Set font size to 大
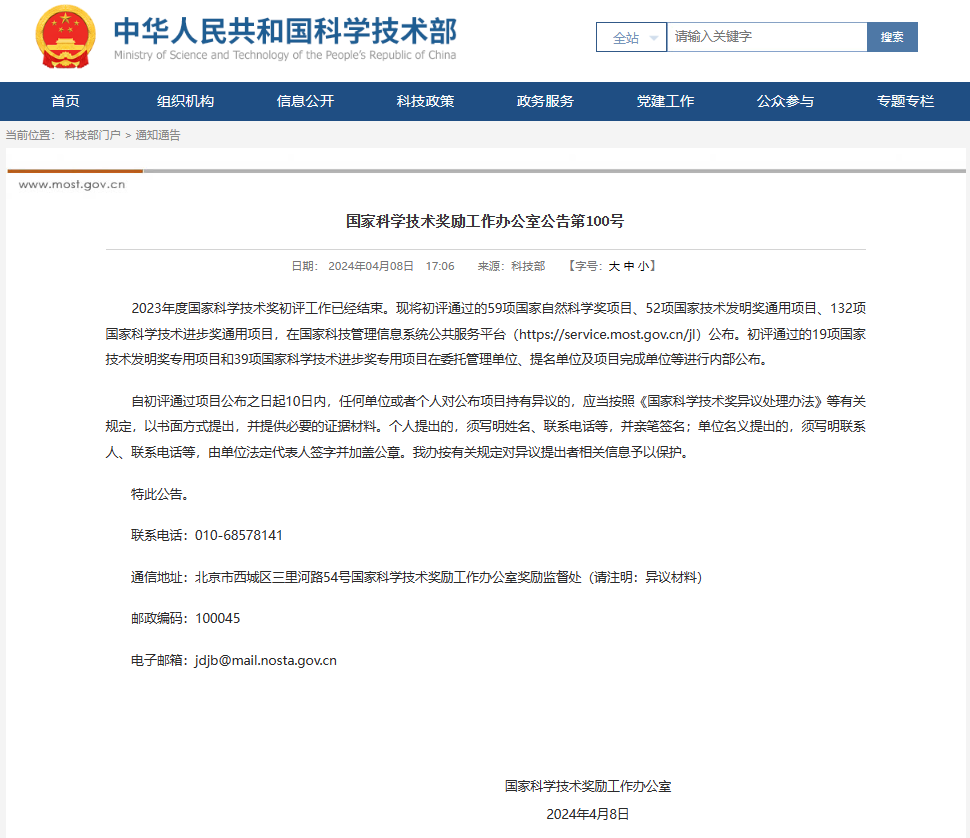The height and width of the screenshot is (838, 970). pos(614,267)
